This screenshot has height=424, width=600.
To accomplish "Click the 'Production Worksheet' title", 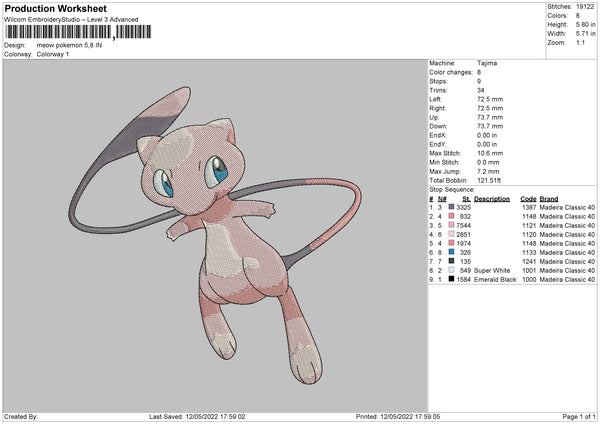I will tap(56, 8).
